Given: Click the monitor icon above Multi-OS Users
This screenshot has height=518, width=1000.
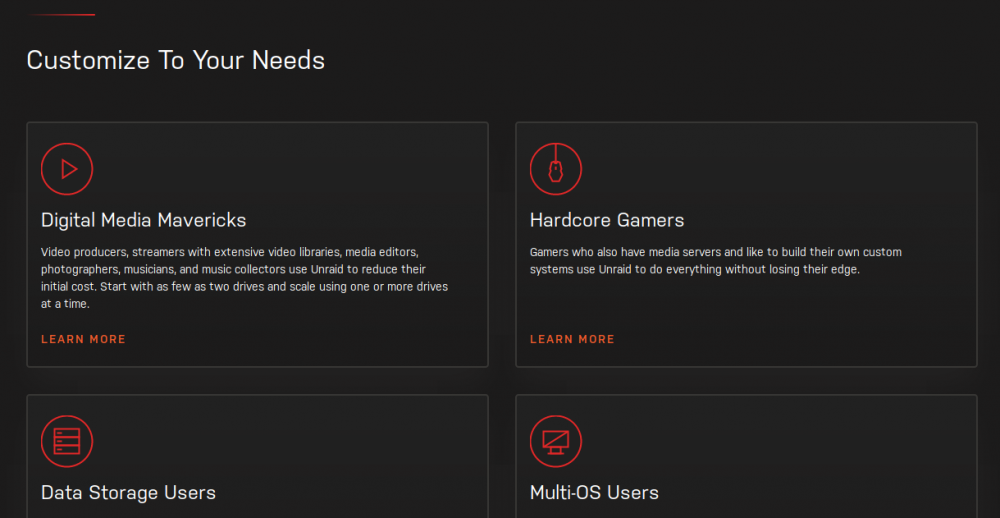Looking at the screenshot, I should (x=555, y=441).
